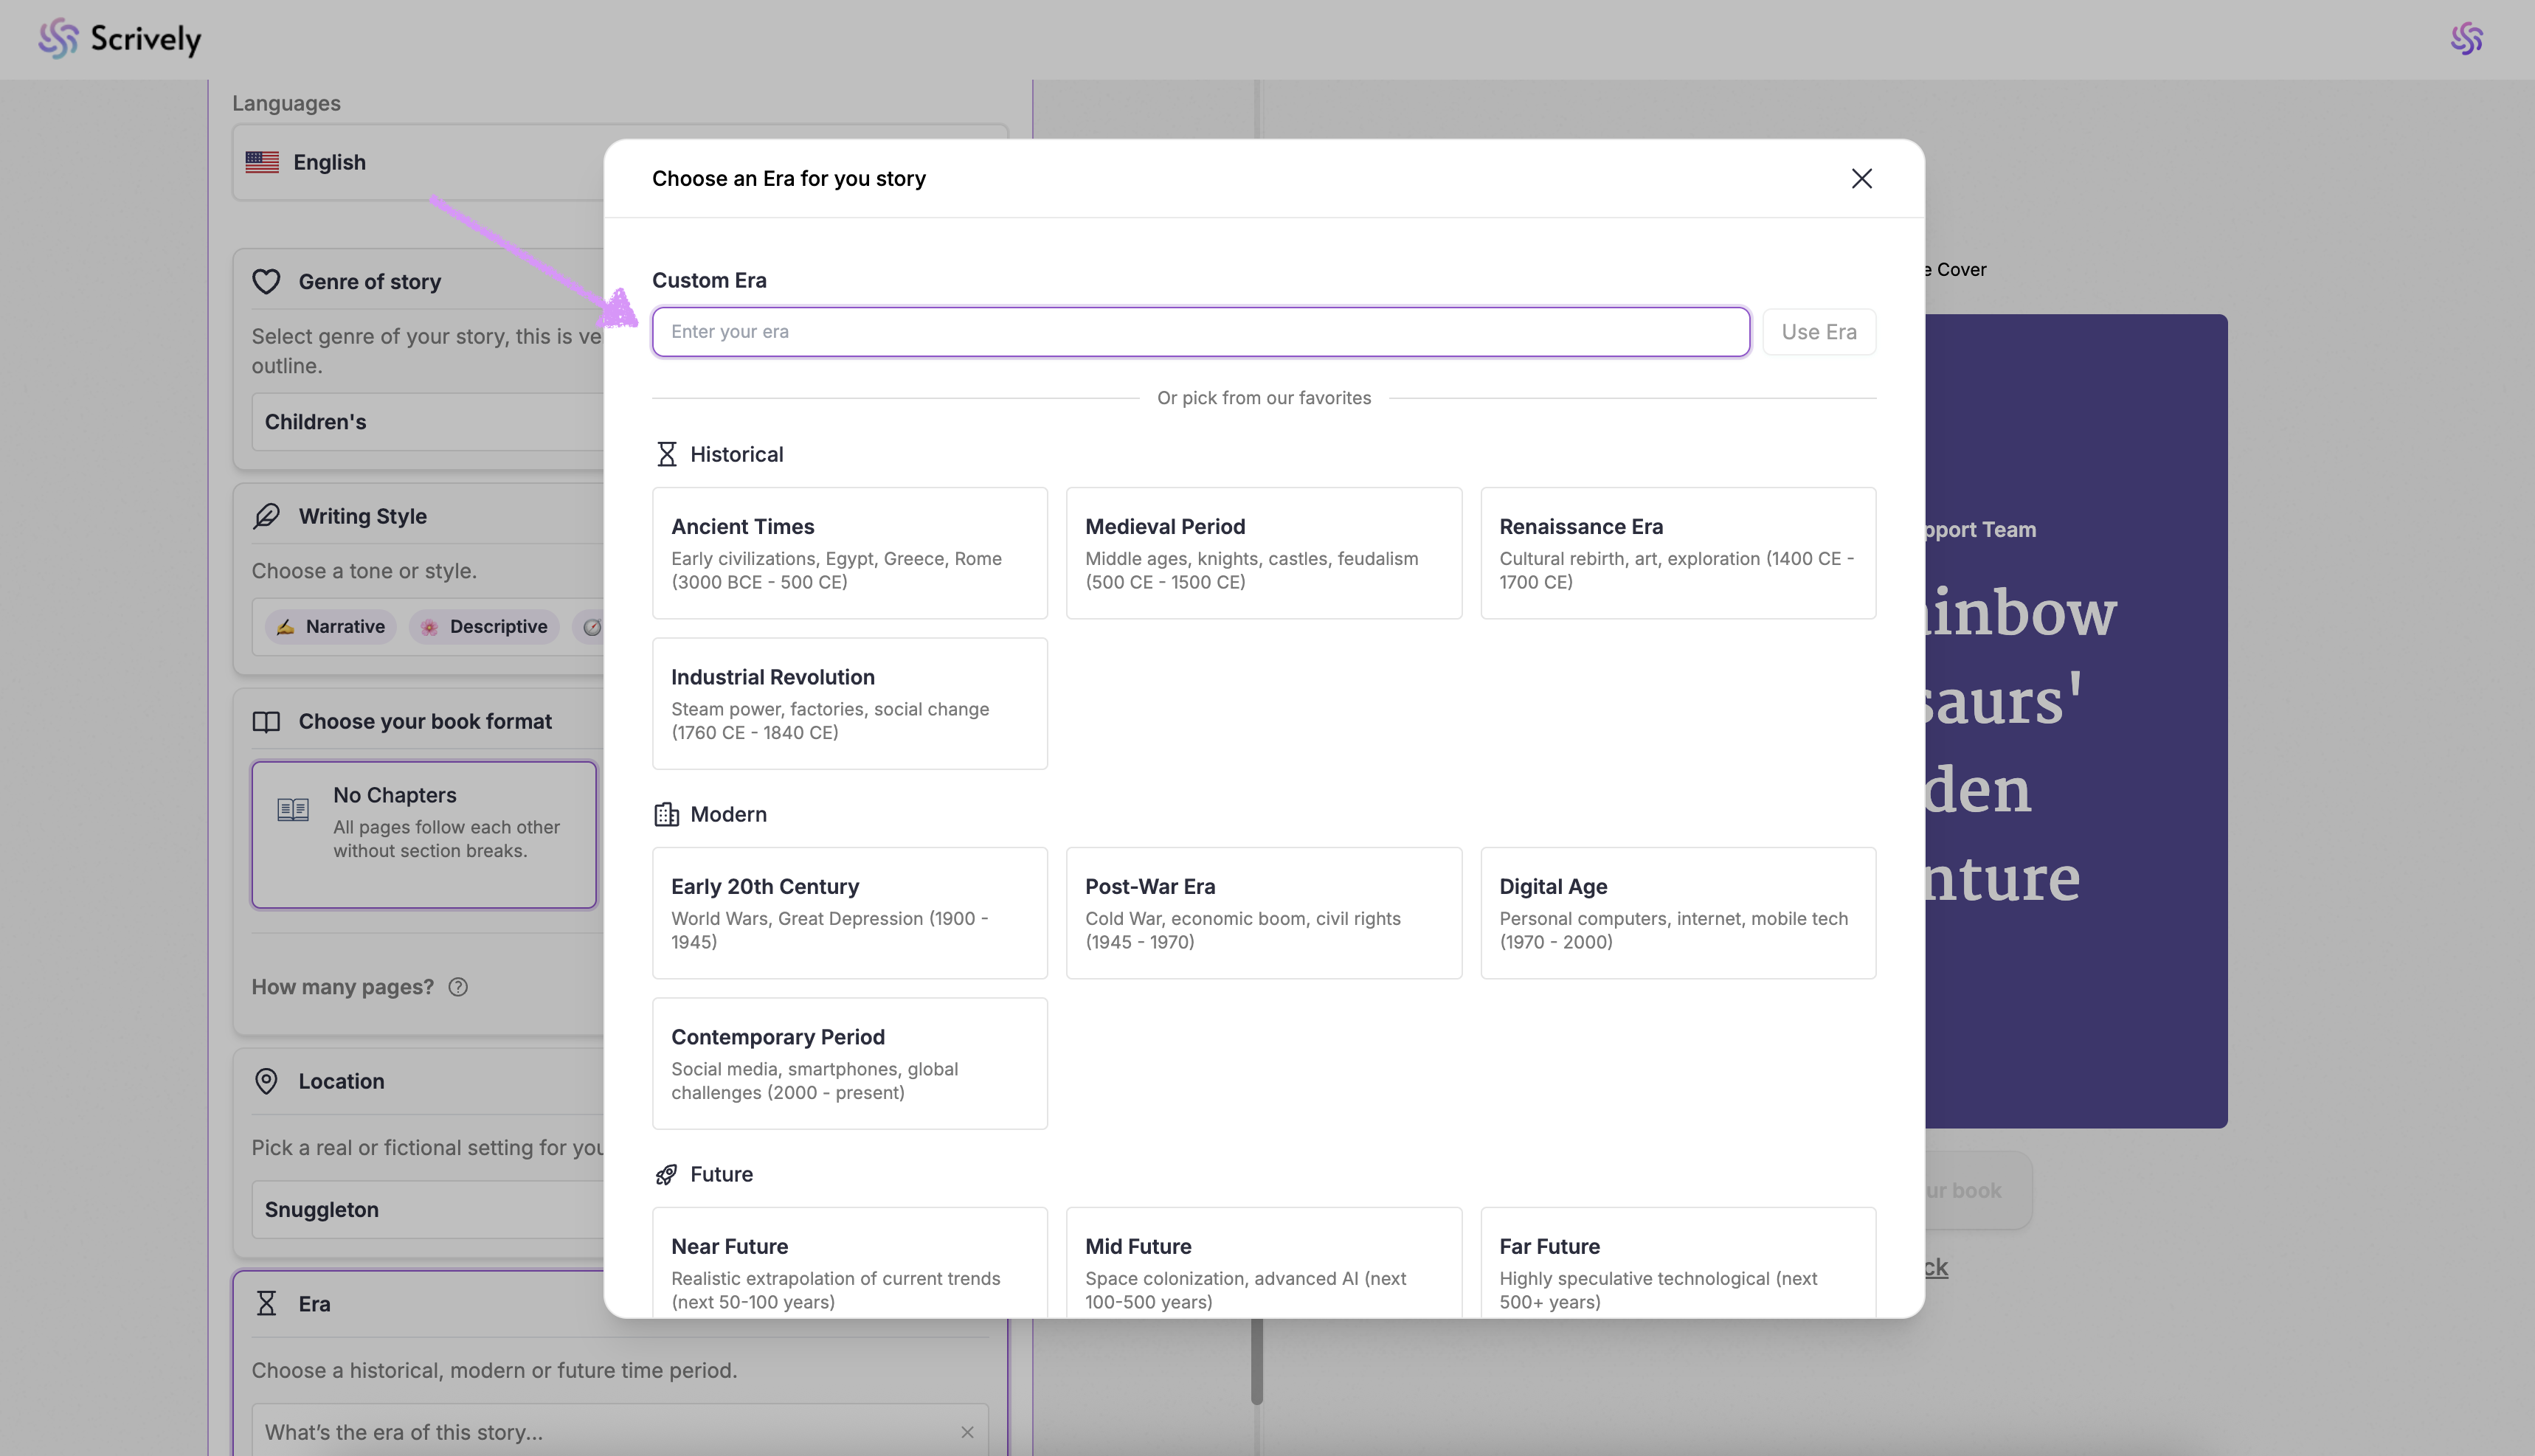2535x1456 pixels.
Task: Open the profile swirl icon top right
Action: pyautogui.click(x=2466, y=39)
